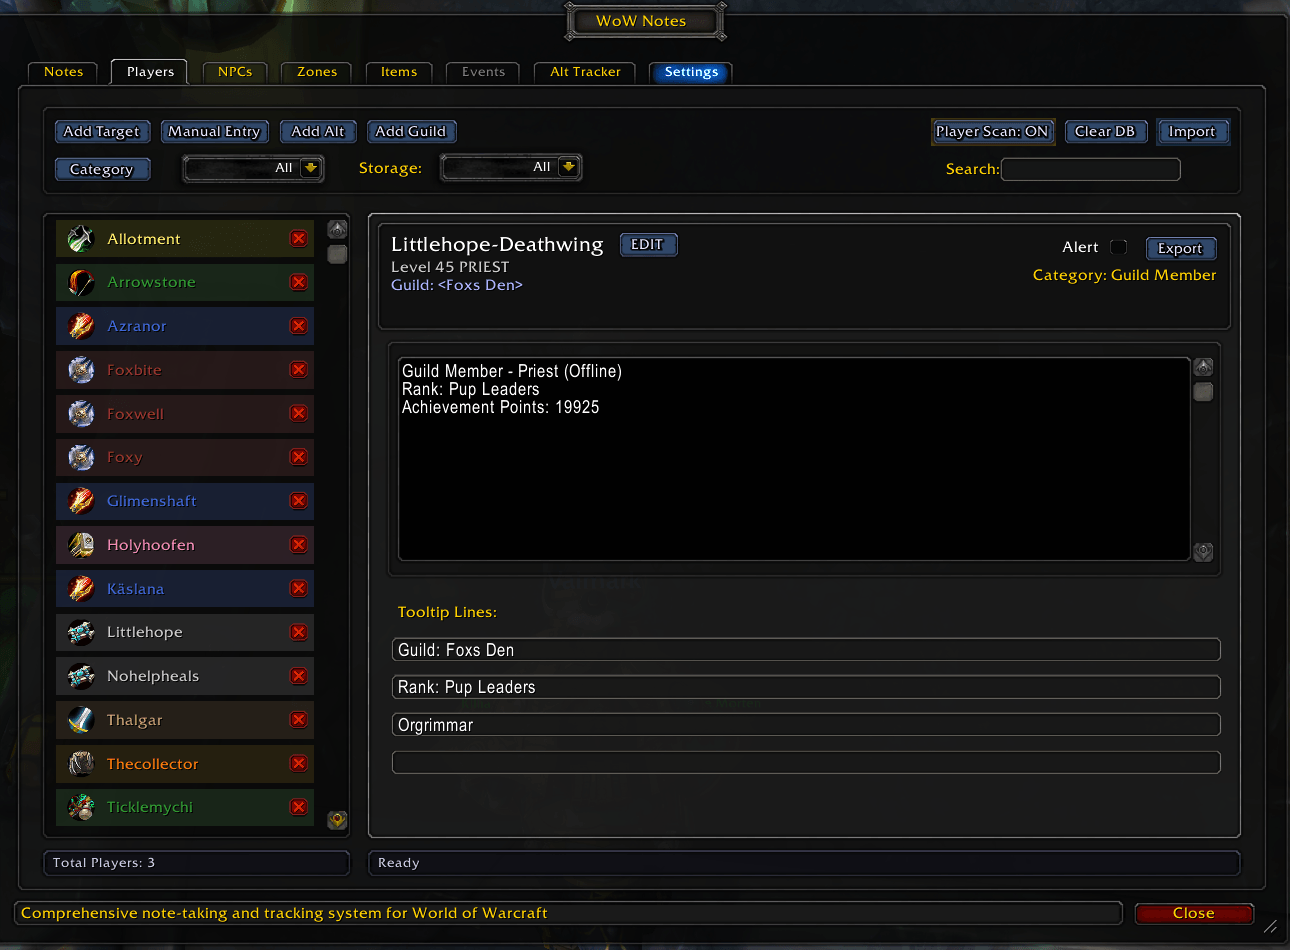The image size is (1290, 950).
Task: Click the player list scrollbar thumb
Action: [x=338, y=254]
